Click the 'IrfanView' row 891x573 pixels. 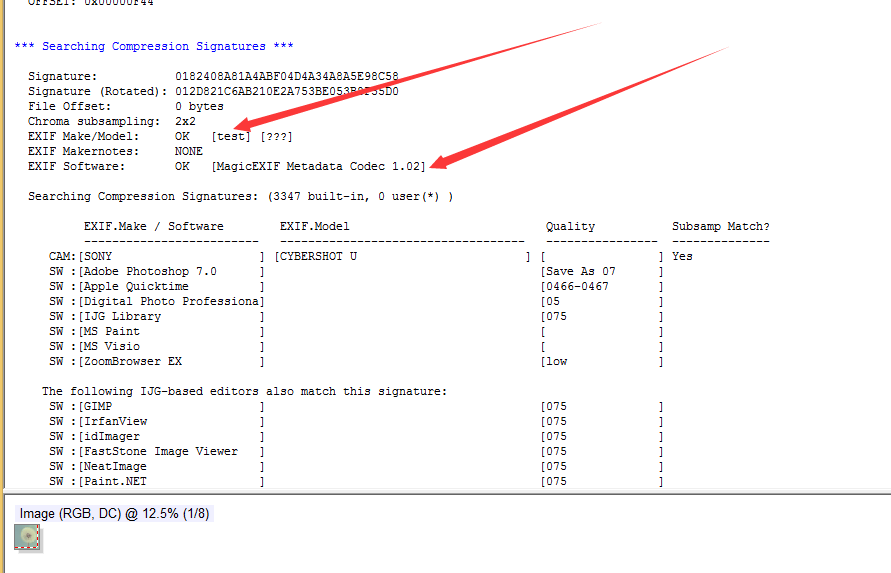(x=115, y=421)
